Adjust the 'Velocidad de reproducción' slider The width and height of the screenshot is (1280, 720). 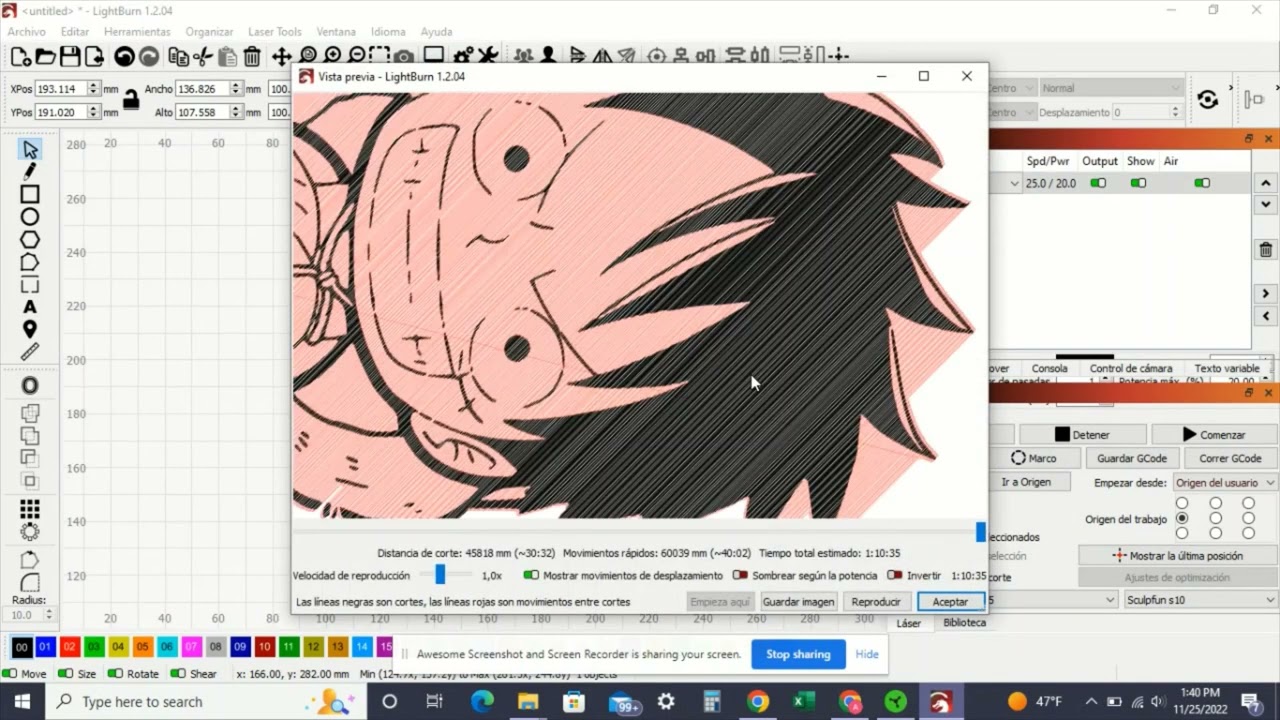pyautogui.click(x=440, y=575)
